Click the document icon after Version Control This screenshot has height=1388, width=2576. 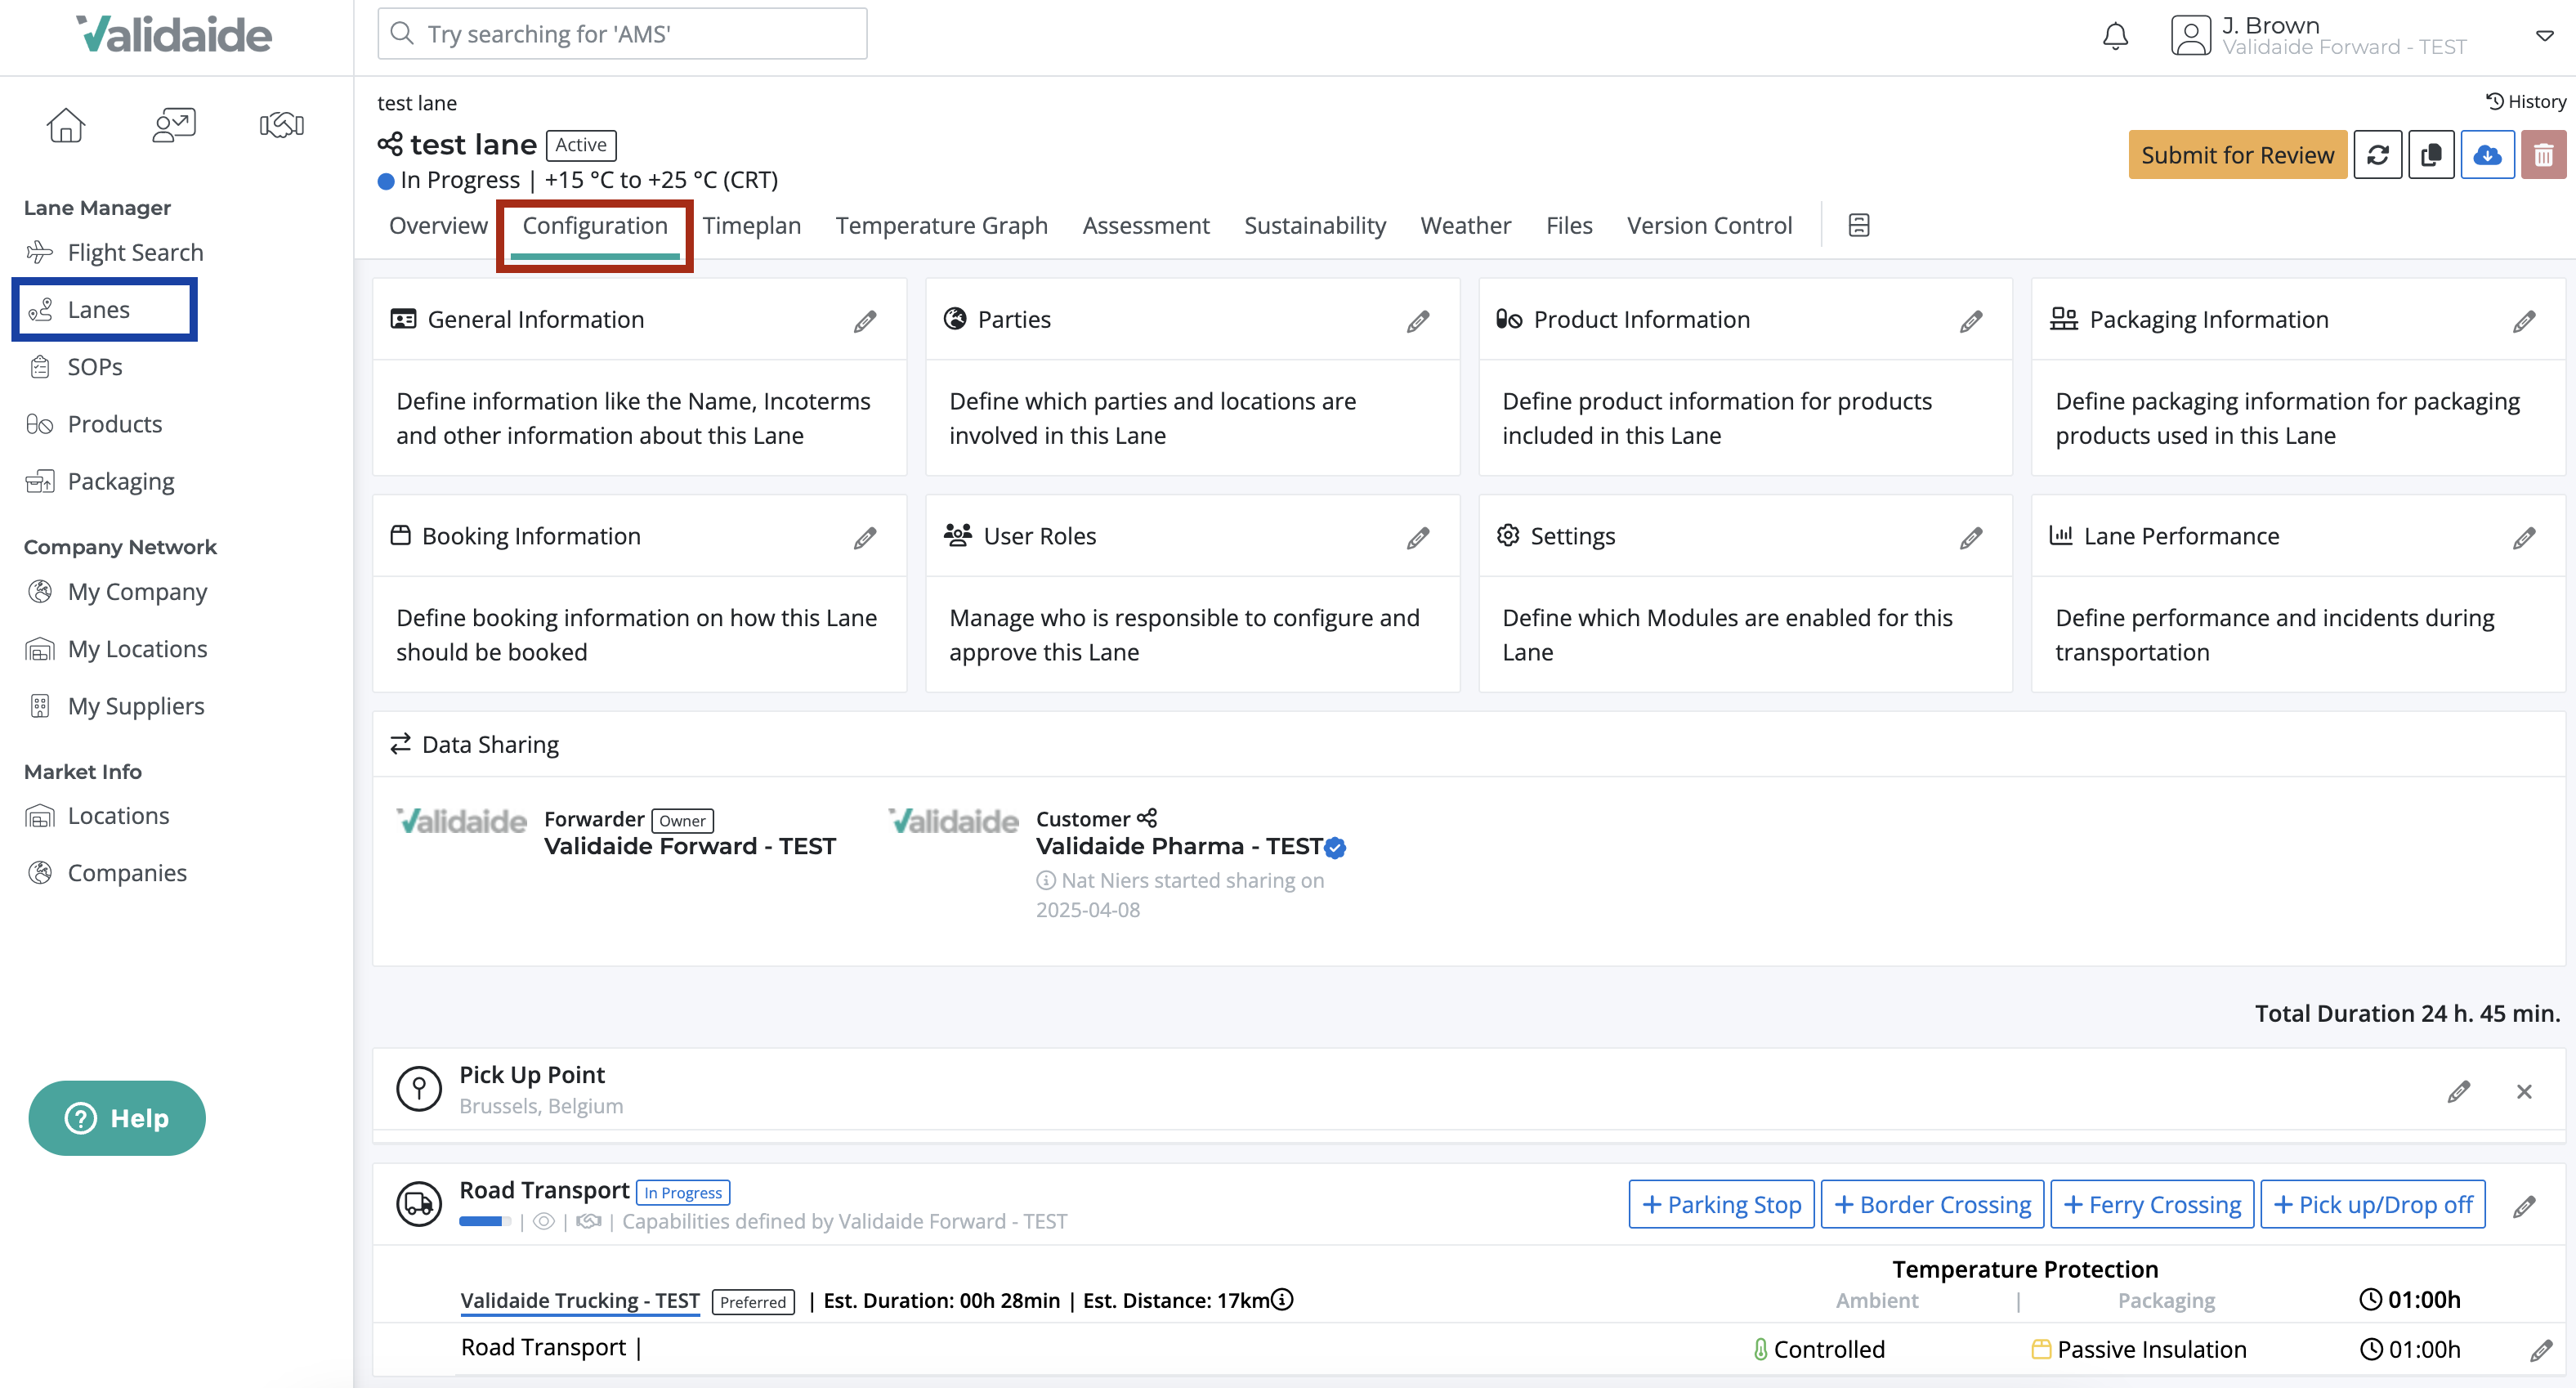point(1858,225)
